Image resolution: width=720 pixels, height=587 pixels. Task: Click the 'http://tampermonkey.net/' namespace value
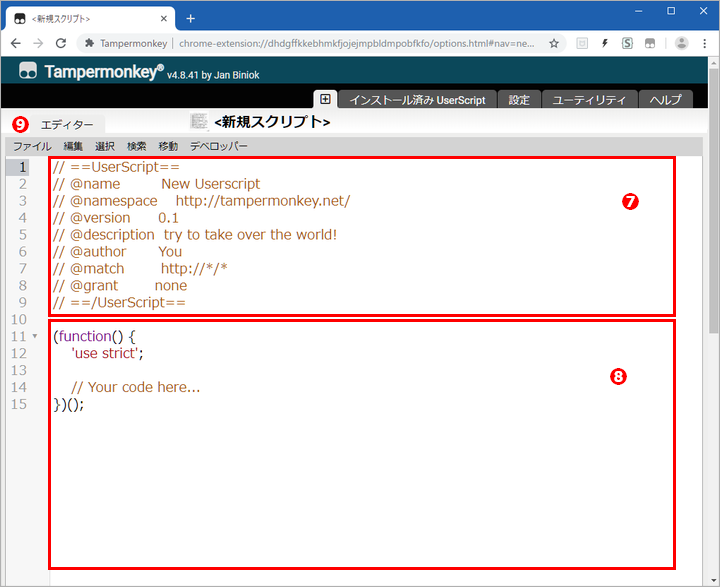(x=263, y=201)
